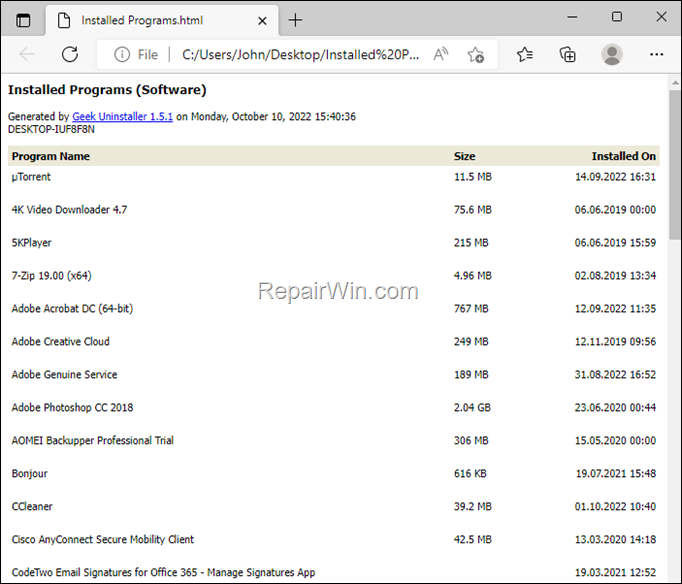Viewport: 682px width, 584px height.
Task: Open the Favorites list icon
Action: point(525,55)
